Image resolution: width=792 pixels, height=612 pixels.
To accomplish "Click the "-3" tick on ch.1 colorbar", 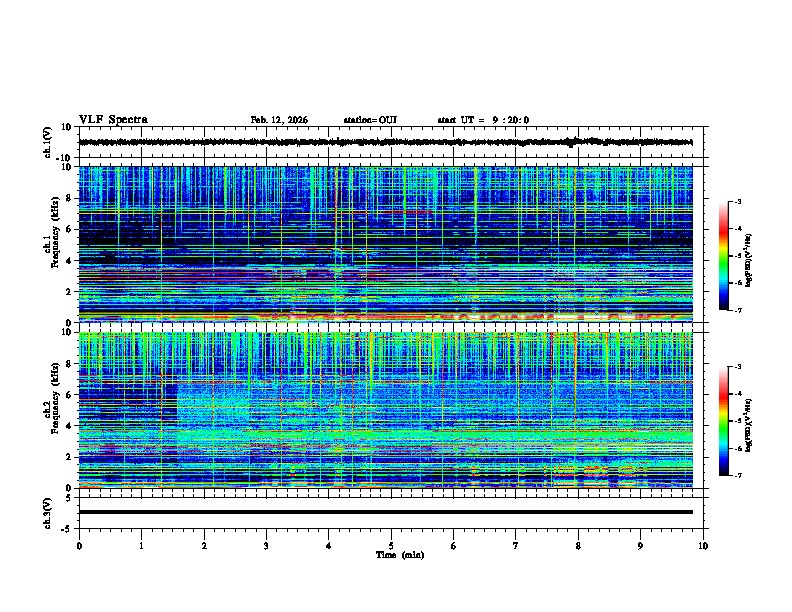I will click(x=737, y=202).
